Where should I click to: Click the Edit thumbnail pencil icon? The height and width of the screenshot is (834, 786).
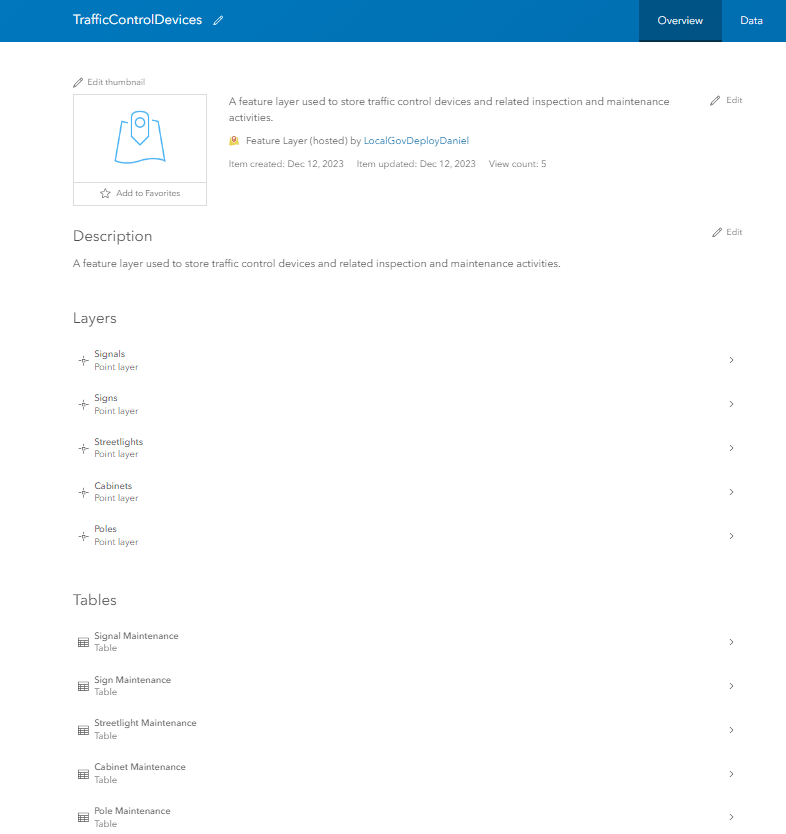pyautogui.click(x=78, y=82)
